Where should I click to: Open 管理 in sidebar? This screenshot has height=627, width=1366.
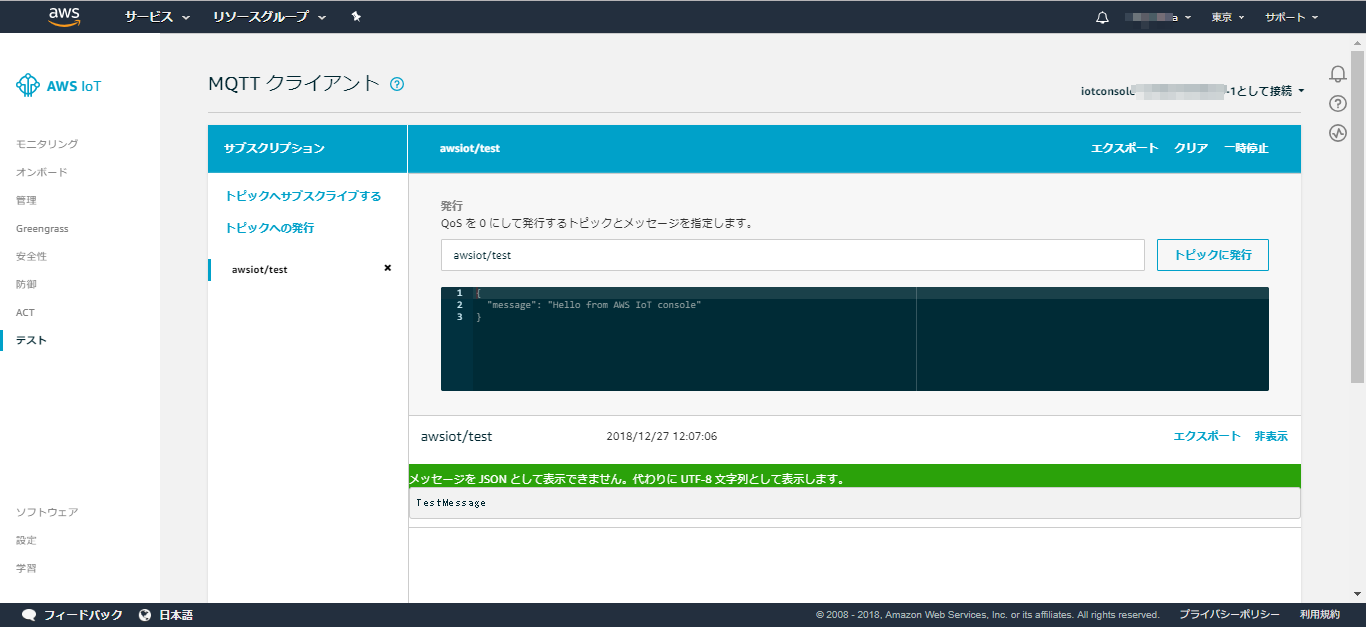tap(26, 200)
